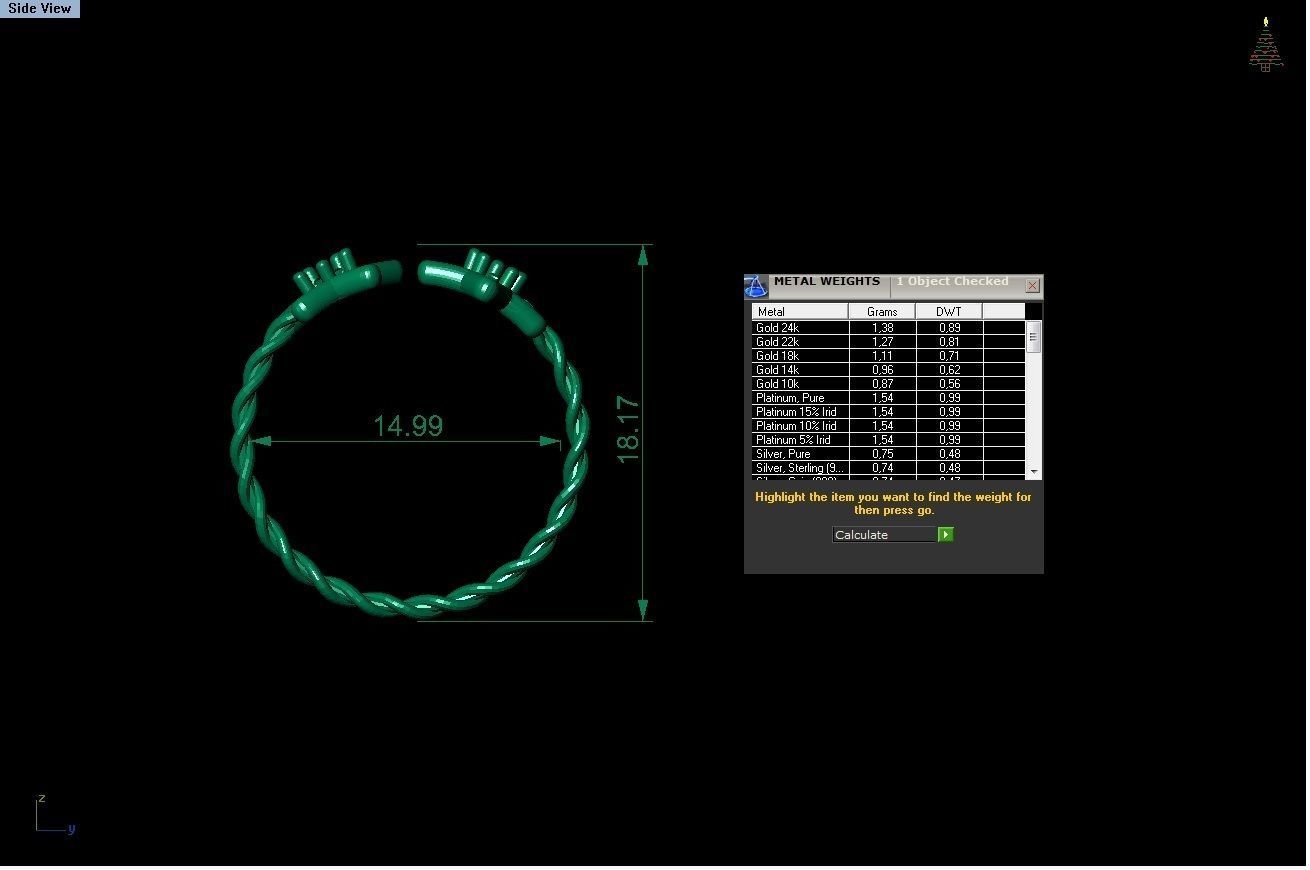Select the Gold 22k row
This screenshot has width=1310, height=870.
point(888,342)
